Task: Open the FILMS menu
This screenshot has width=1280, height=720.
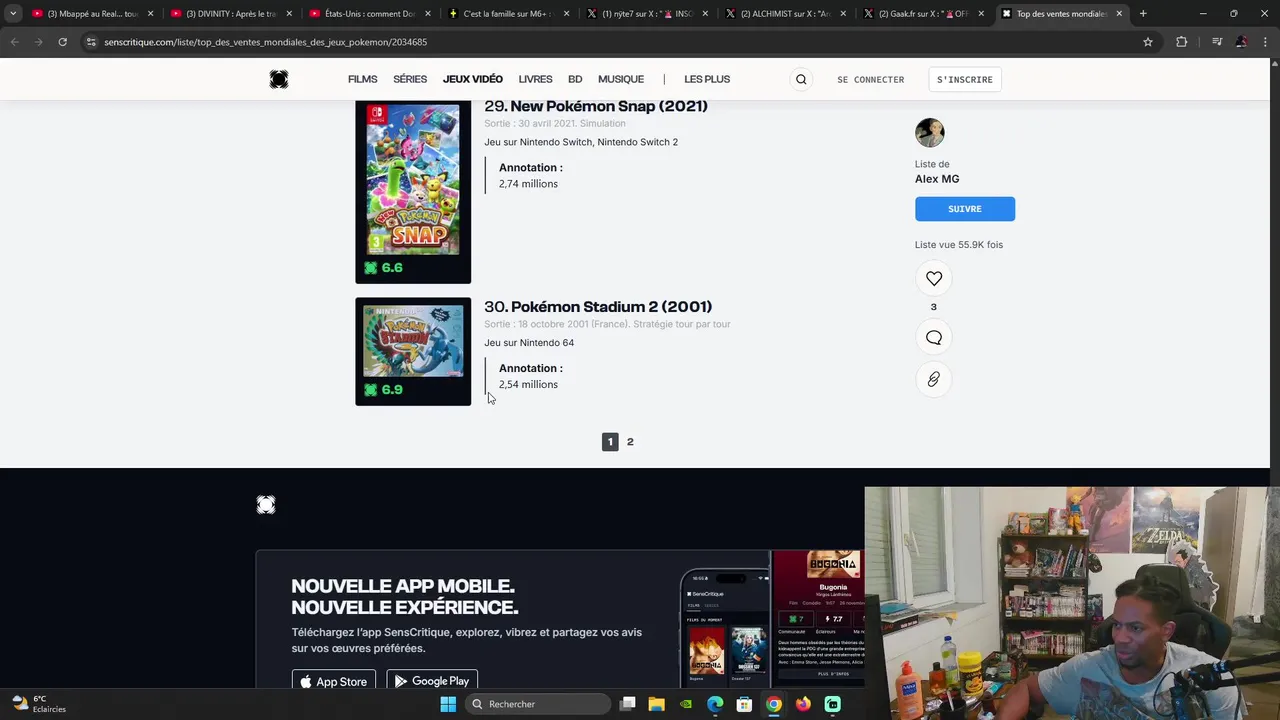Action: coord(363,79)
